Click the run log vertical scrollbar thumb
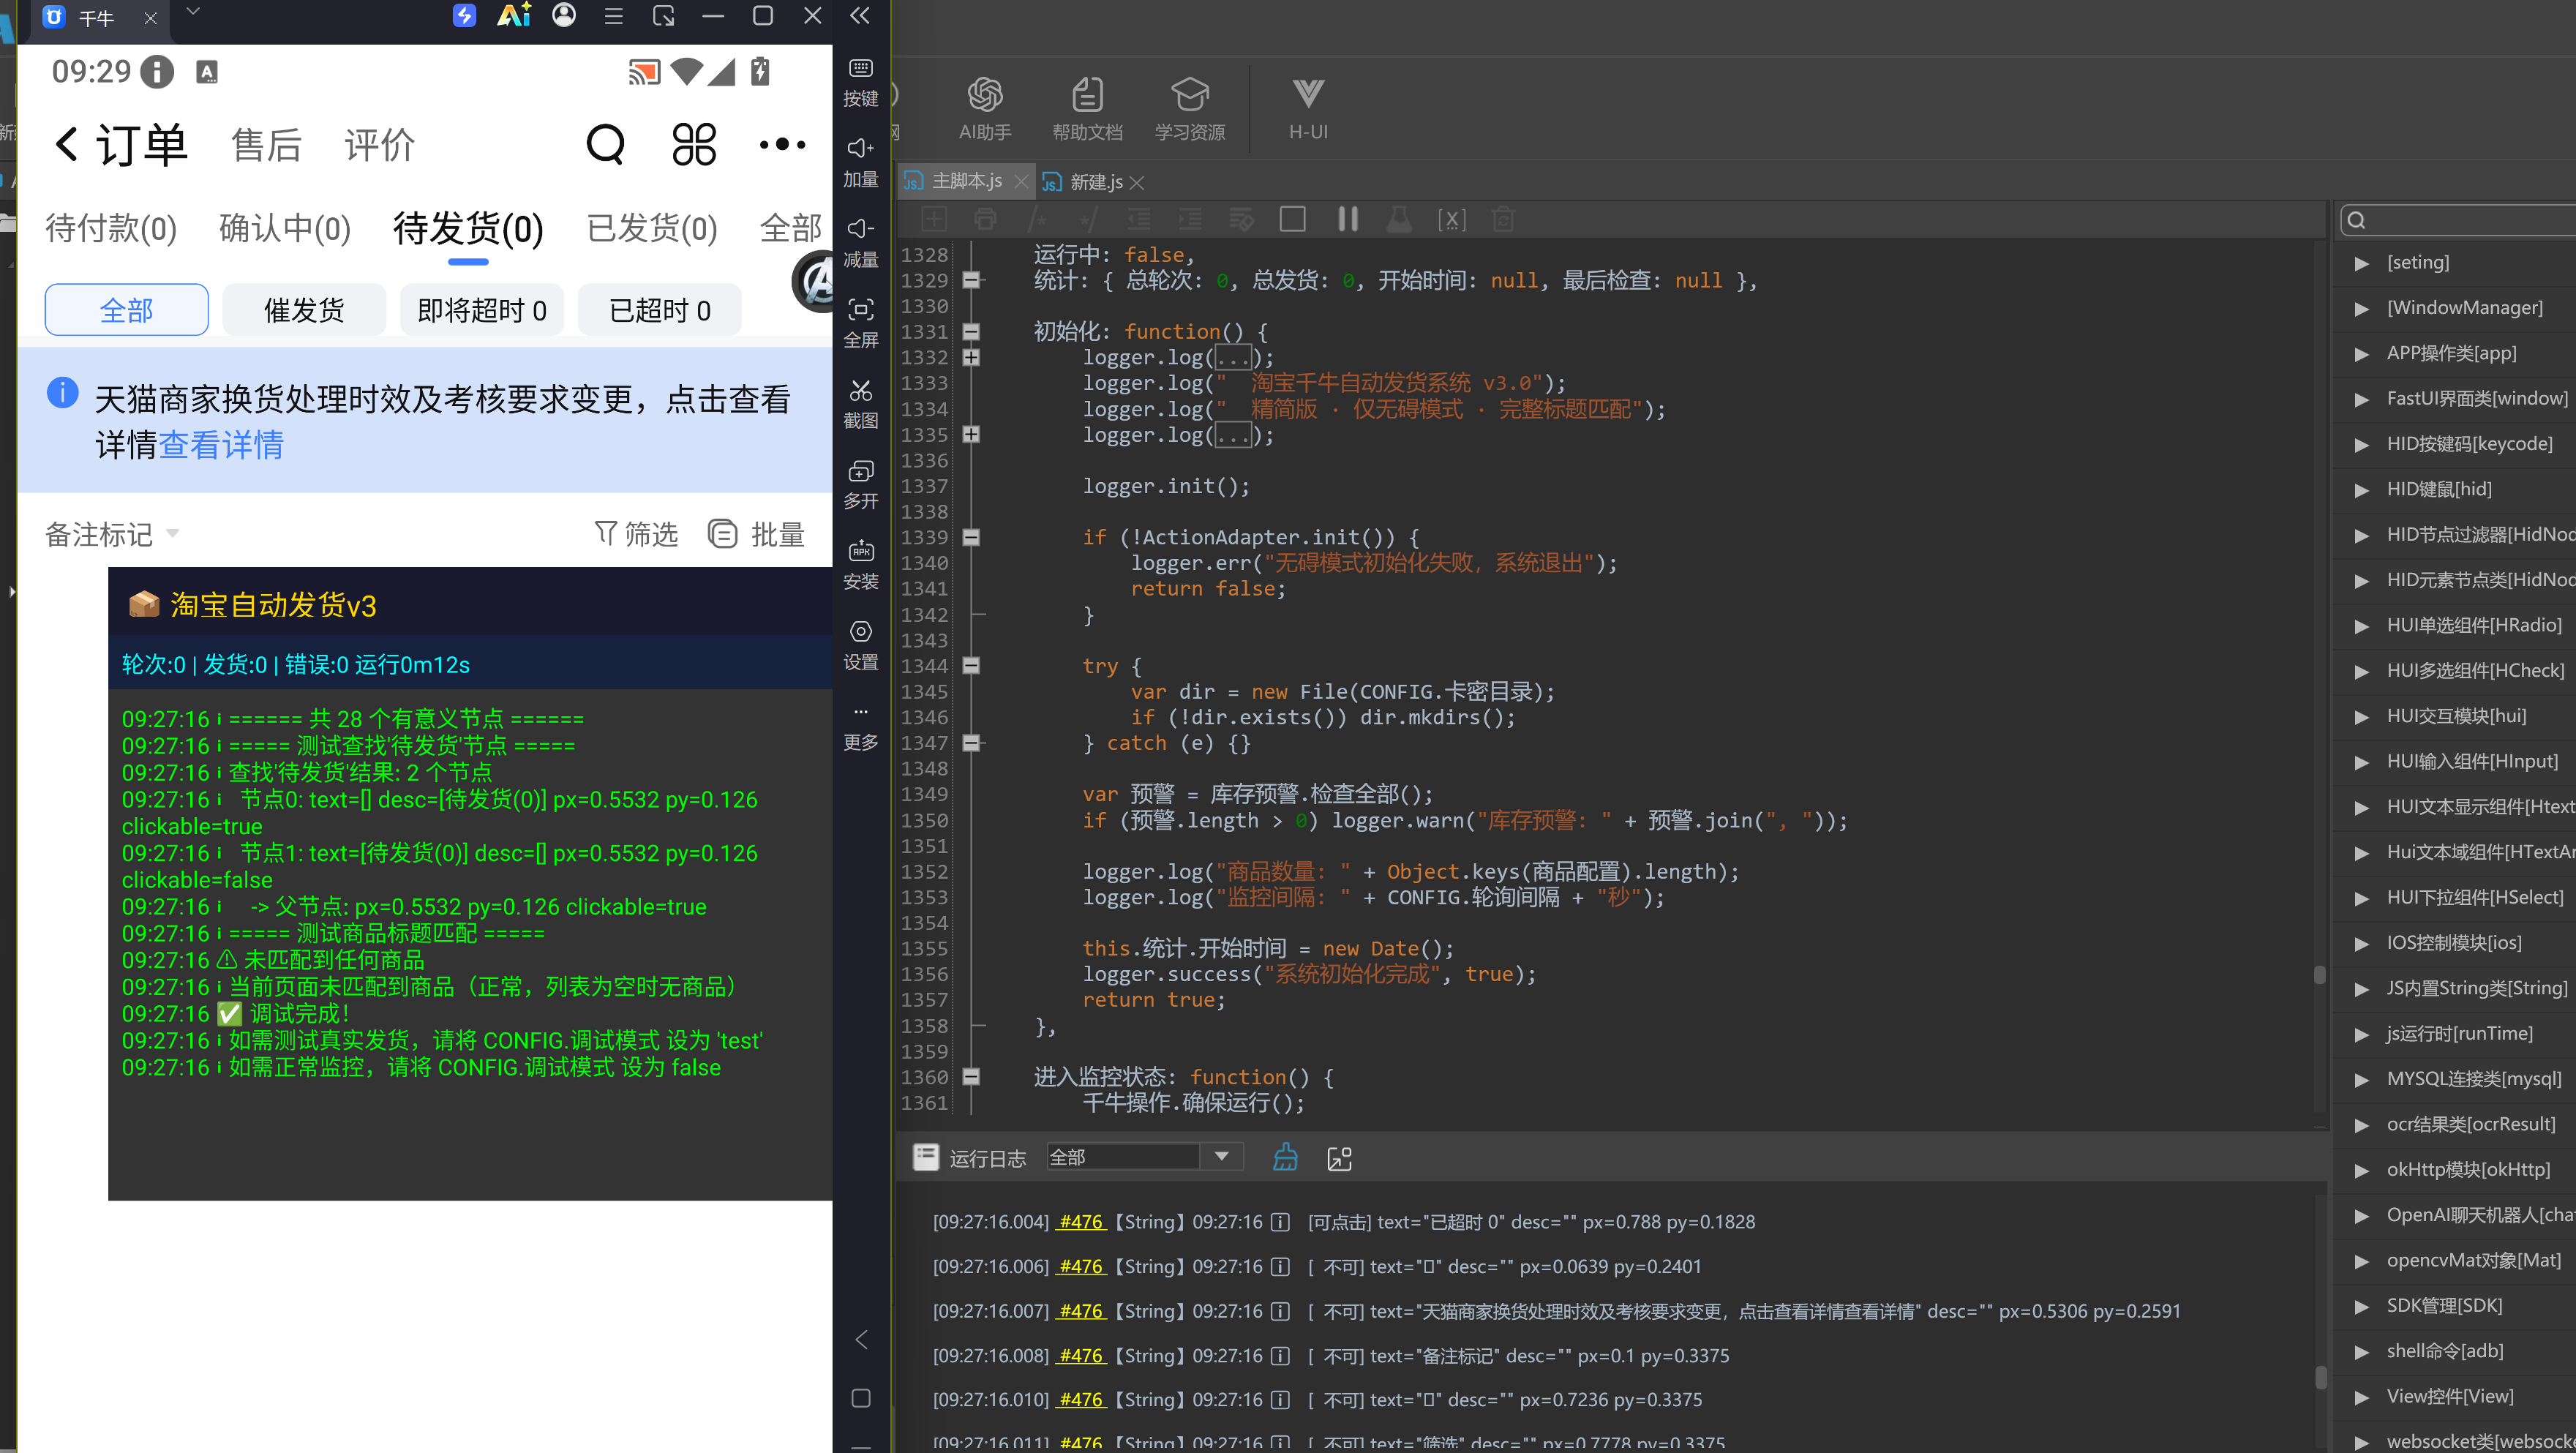This screenshot has width=2576, height=1453. click(2319, 1377)
